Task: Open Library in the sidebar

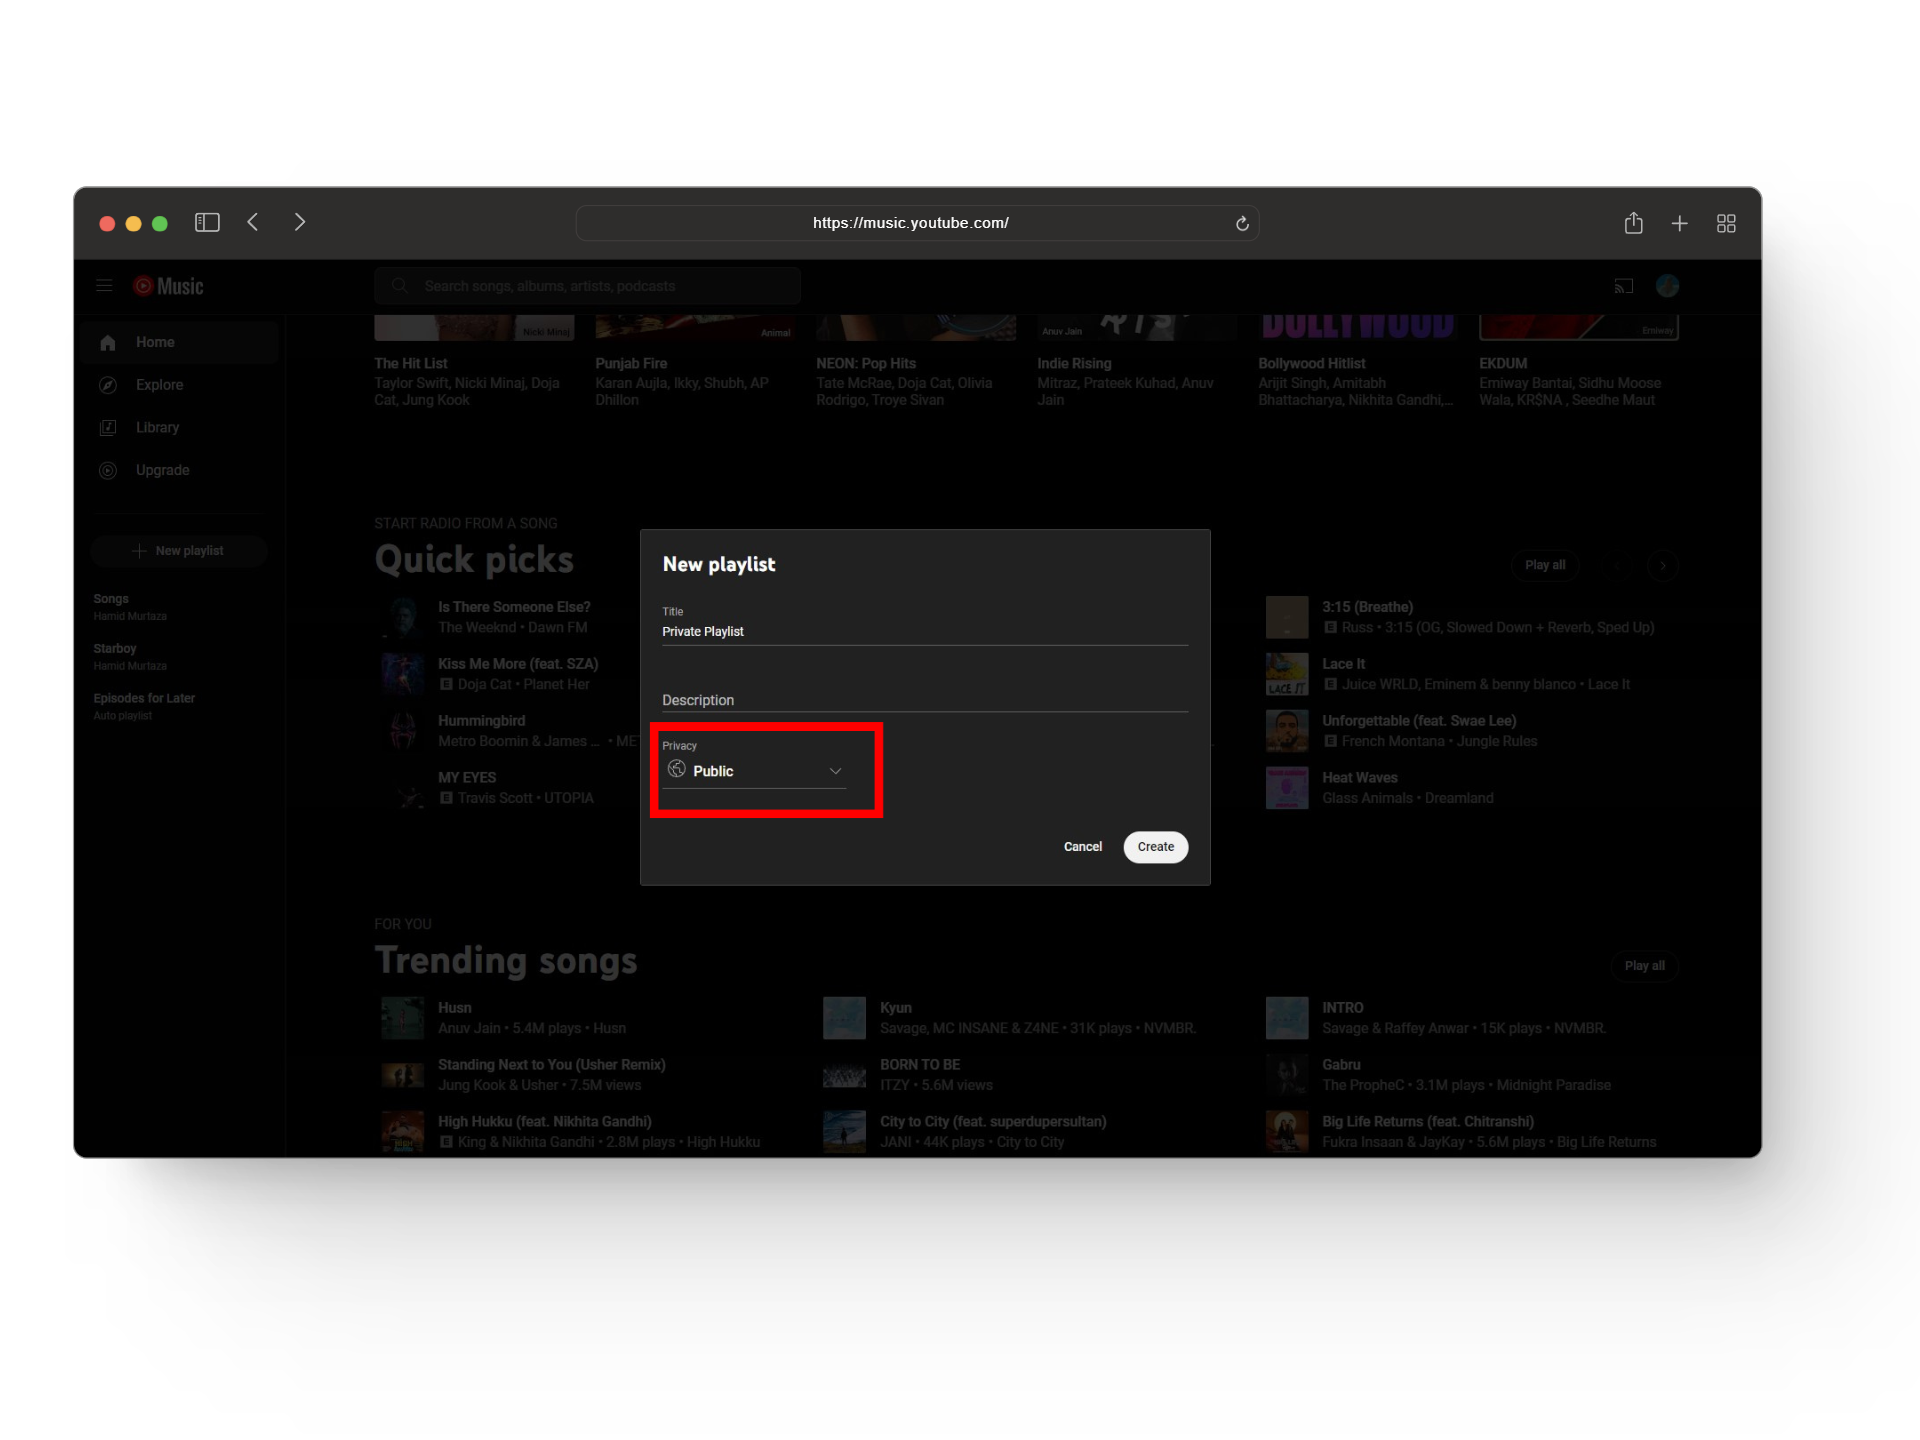Action: (157, 428)
